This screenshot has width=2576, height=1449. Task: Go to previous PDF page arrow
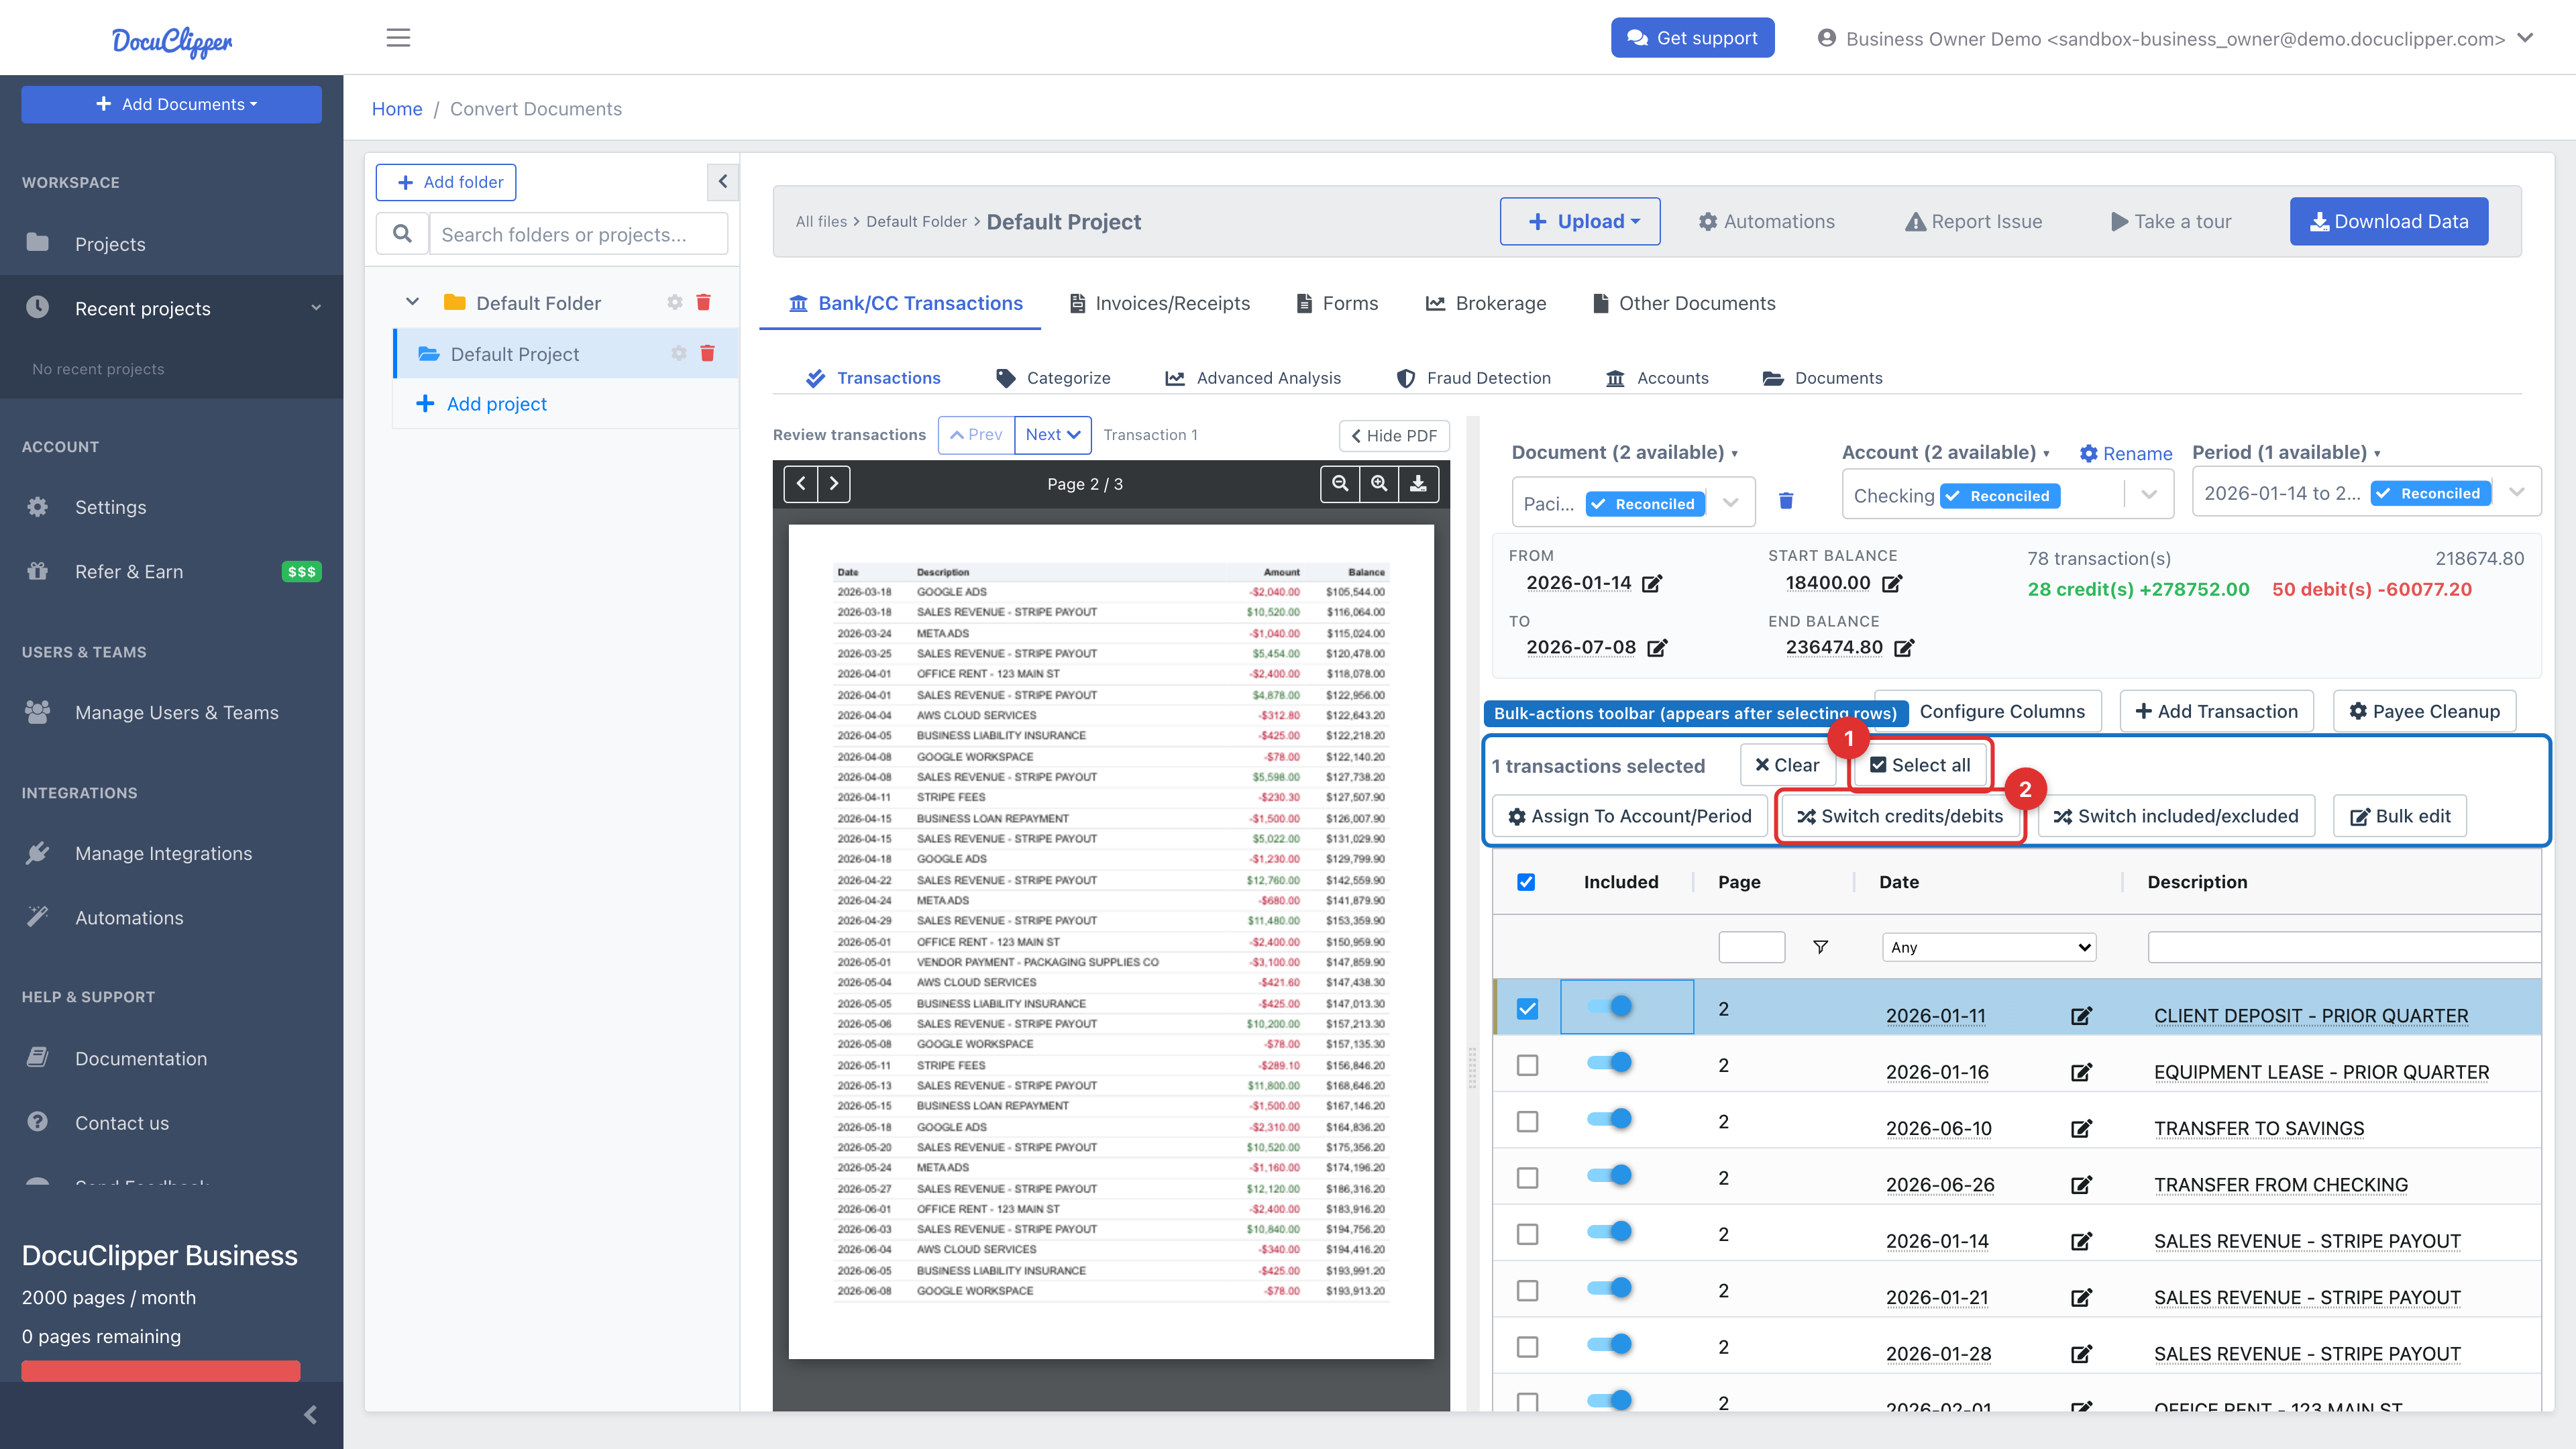pos(801,484)
